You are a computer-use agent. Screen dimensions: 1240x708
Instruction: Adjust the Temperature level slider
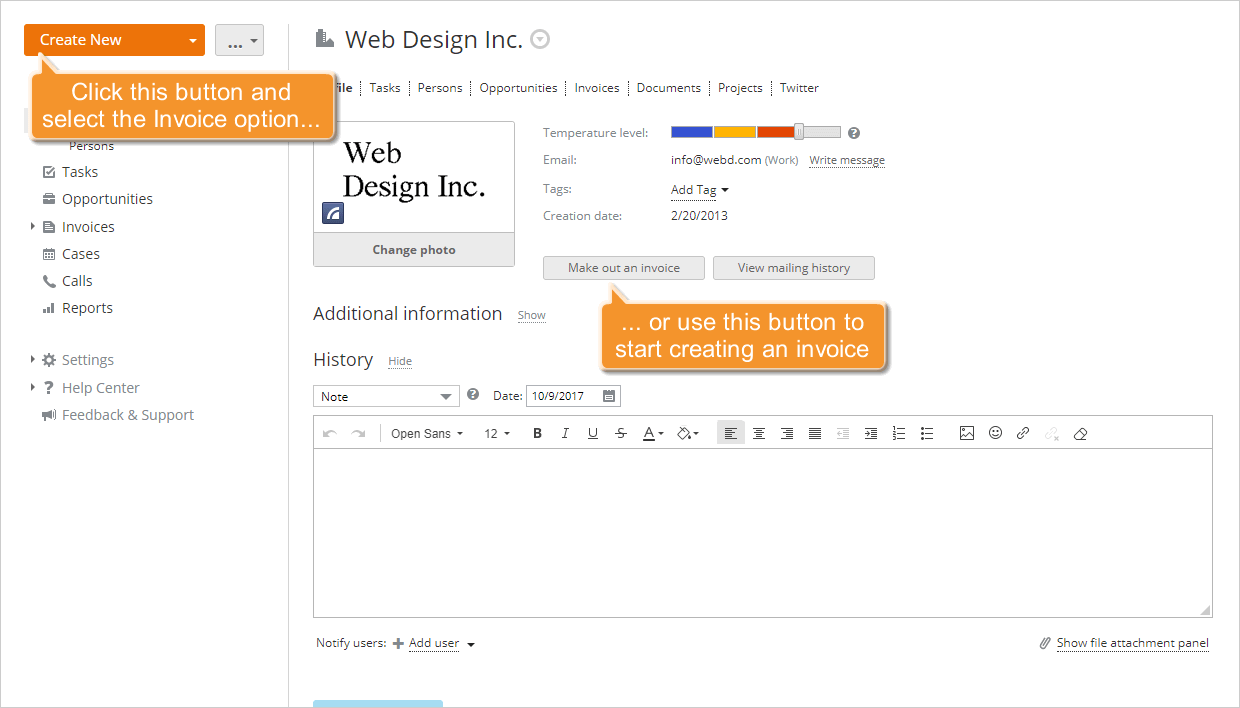797,130
